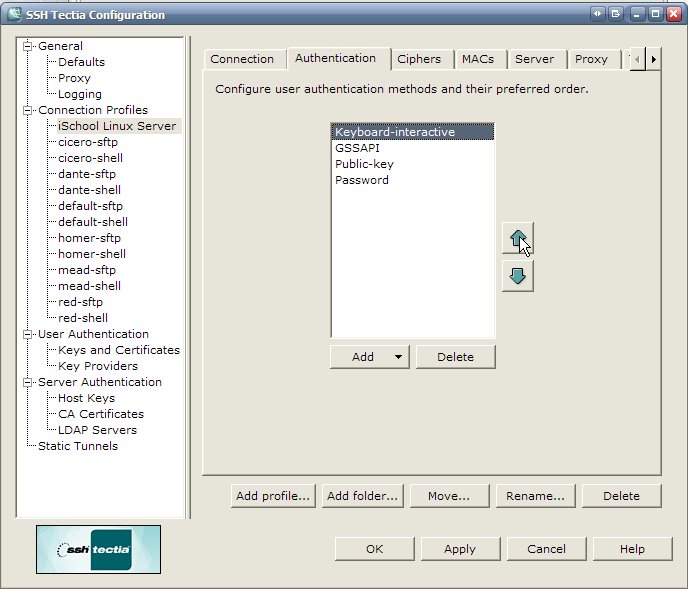The width and height of the screenshot is (688, 589).
Task: Select the homer-shell profile
Action: 92,255
